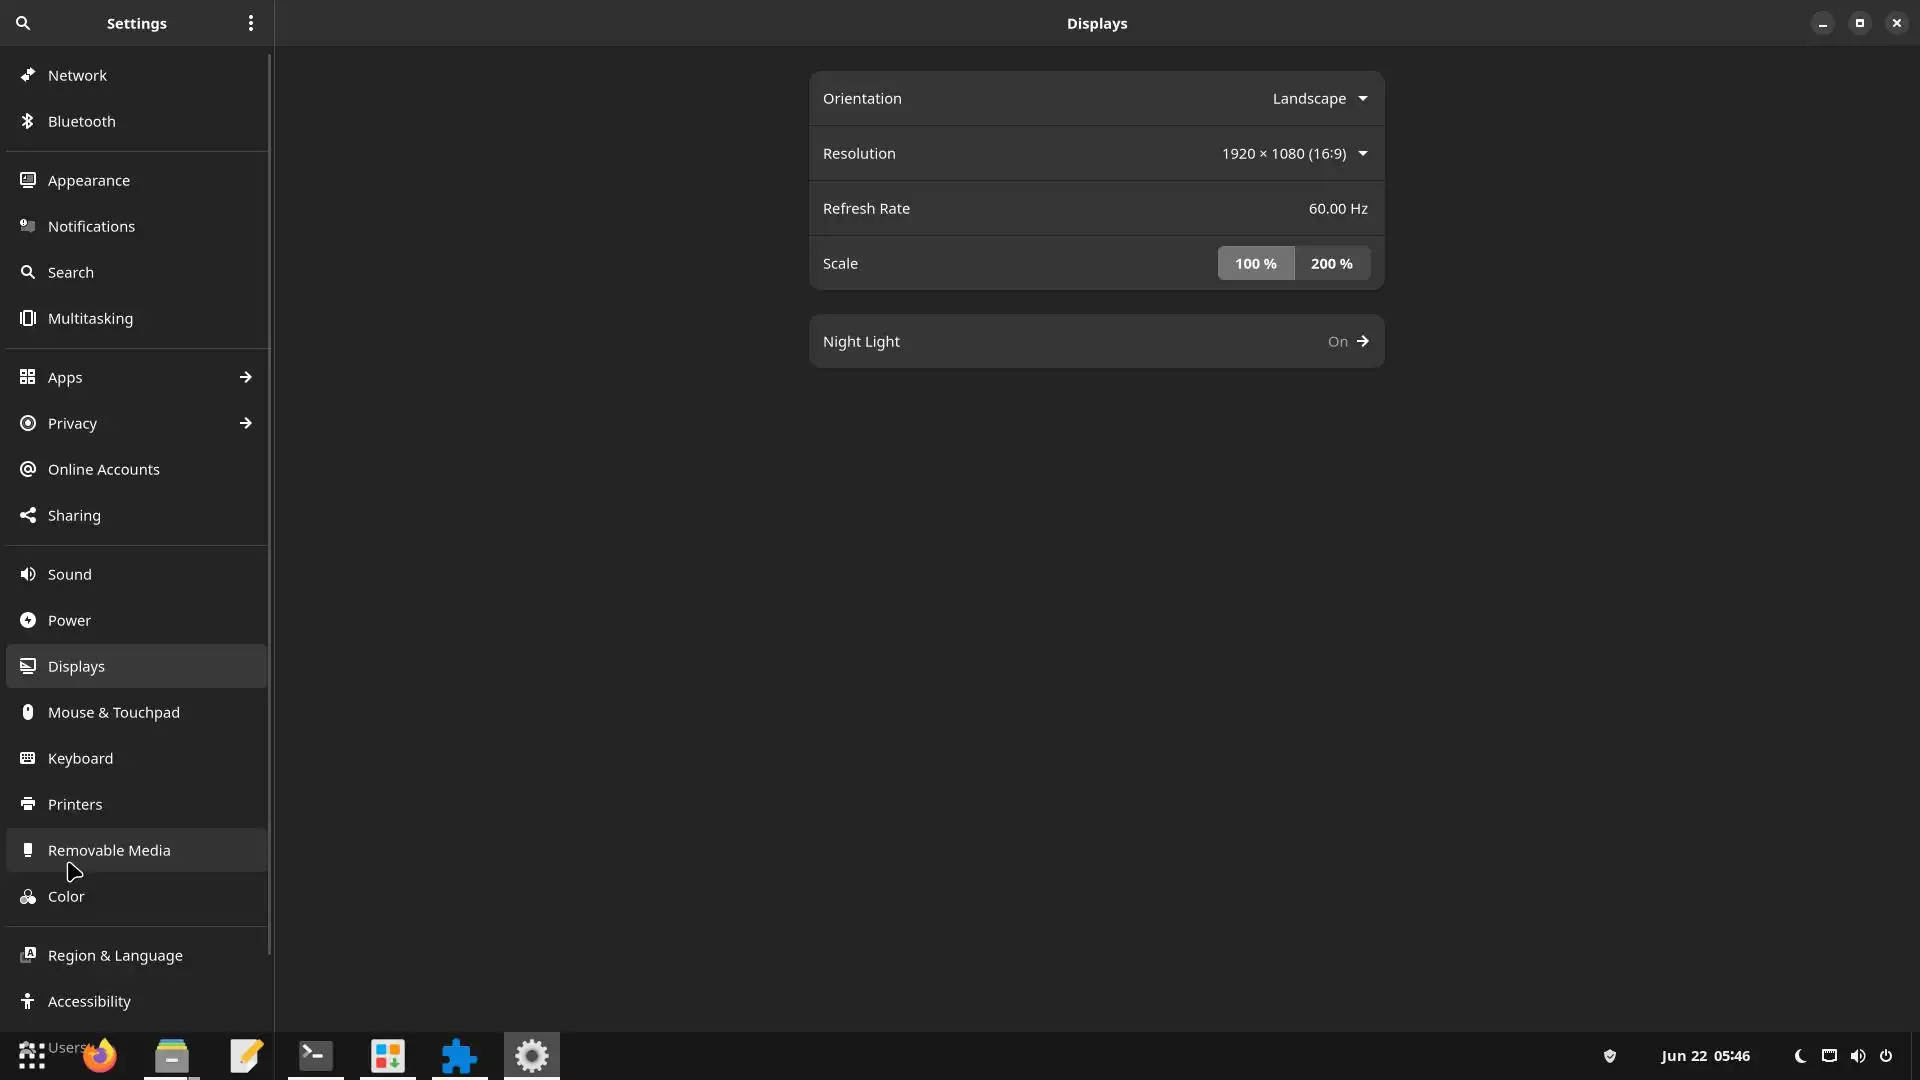Select the 200 % scale option
This screenshot has width=1920, height=1080.
pos(1331,263)
